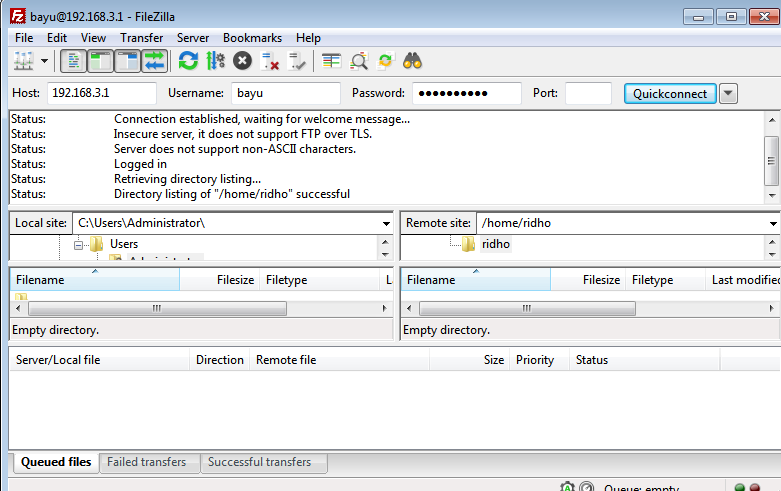Select the Users folder in local tree
The image size is (781, 491).
click(x=124, y=244)
